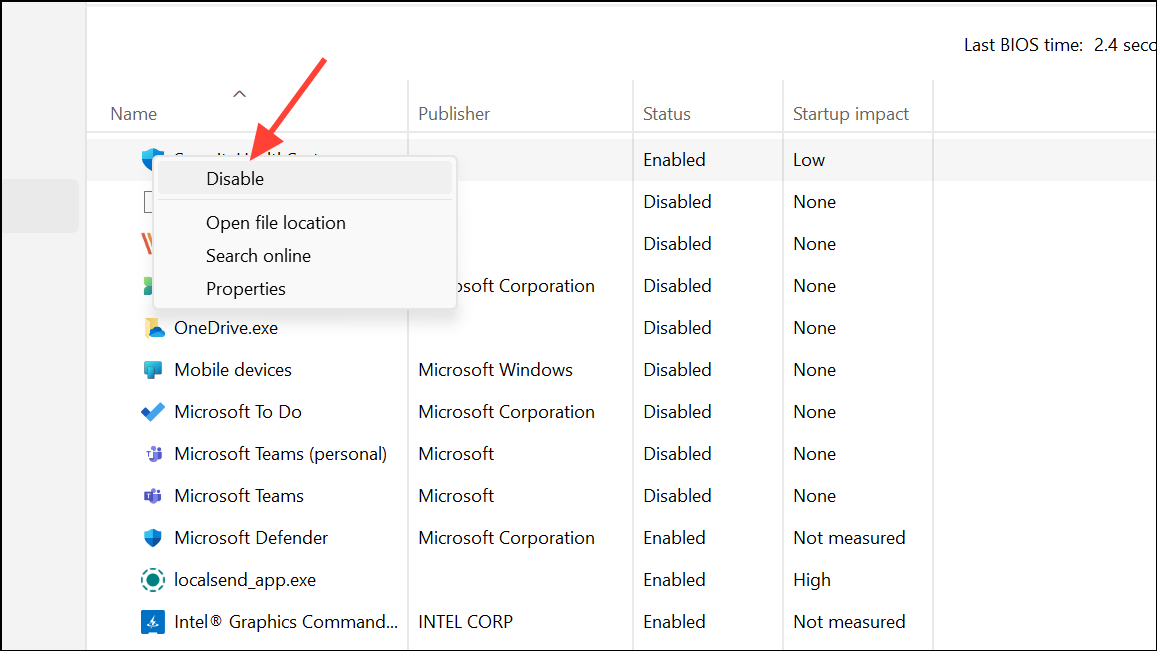The width and height of the screenshot is (1157, 651).
Task: Sort by Publisher column header
Action: 454,114
